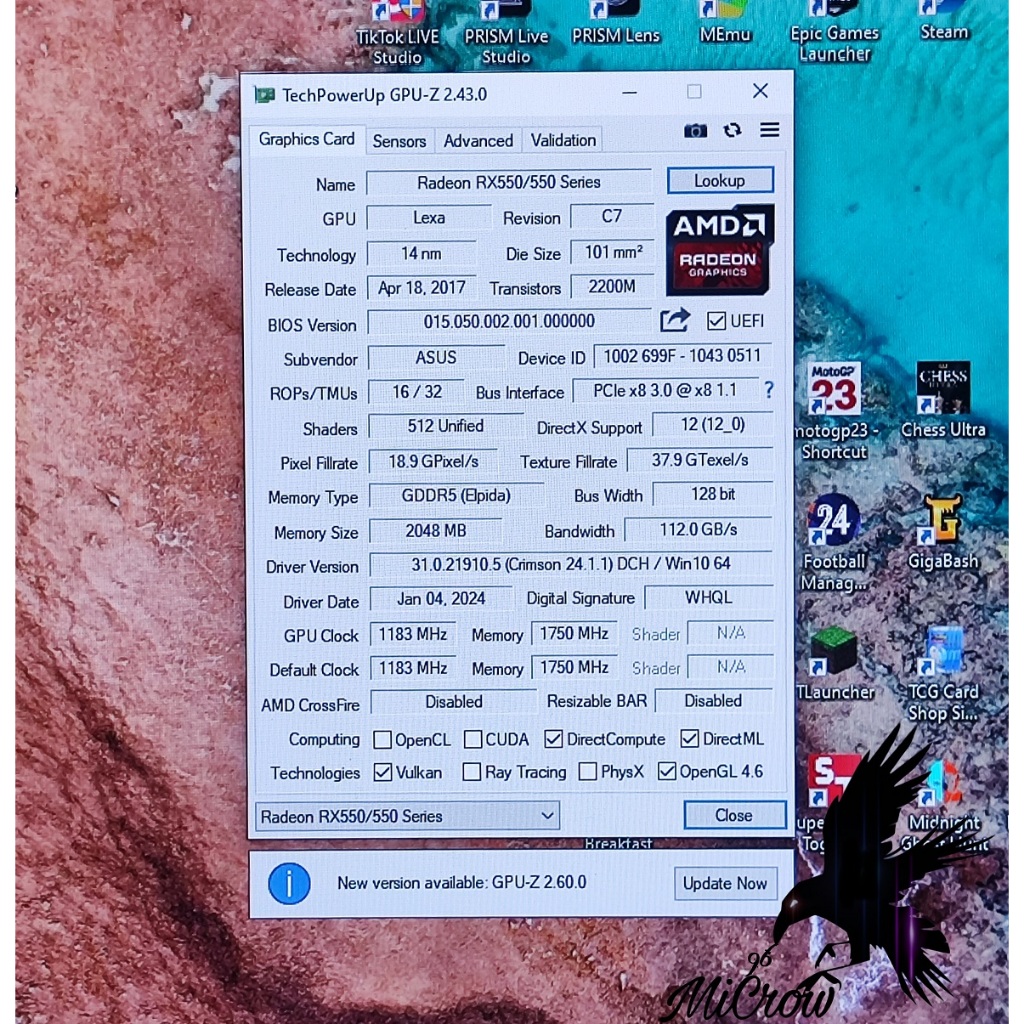1024x1024 pixels.
Task: Open Epic Games Launcher shortcut
Action: (835, 33)
